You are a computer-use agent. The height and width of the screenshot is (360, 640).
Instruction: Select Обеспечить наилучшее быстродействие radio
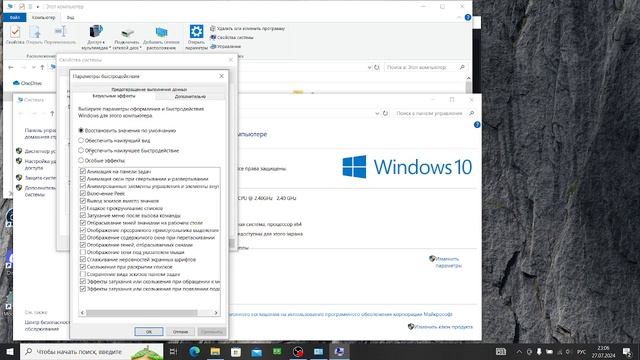81,151
